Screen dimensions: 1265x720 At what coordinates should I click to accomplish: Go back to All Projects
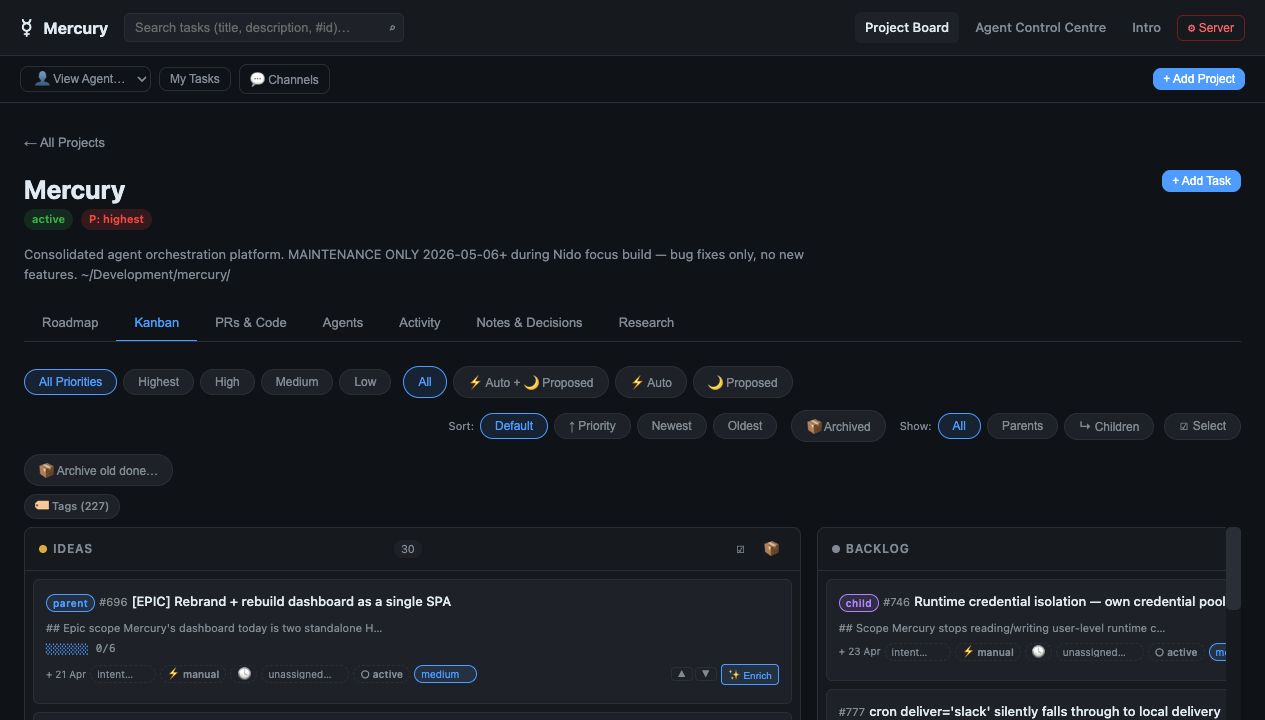click(x=64, y=143)
